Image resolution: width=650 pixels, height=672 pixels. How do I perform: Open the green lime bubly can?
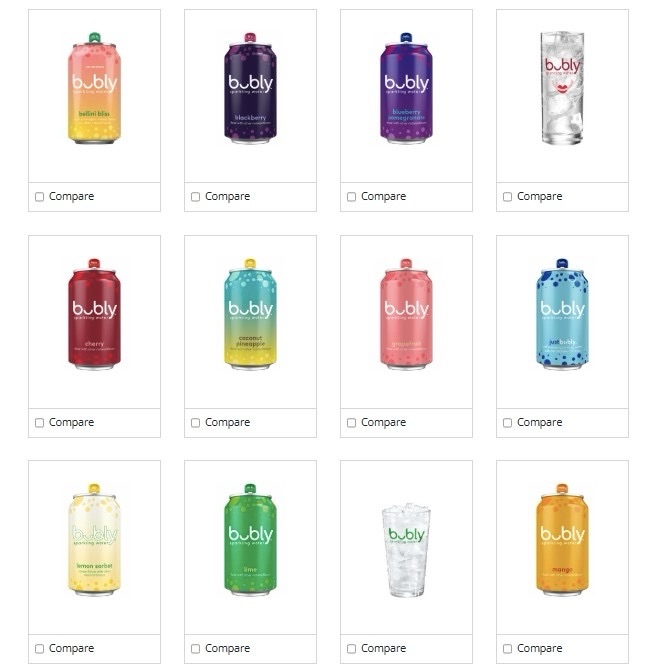pyautogui.click(x=250, y=540)
